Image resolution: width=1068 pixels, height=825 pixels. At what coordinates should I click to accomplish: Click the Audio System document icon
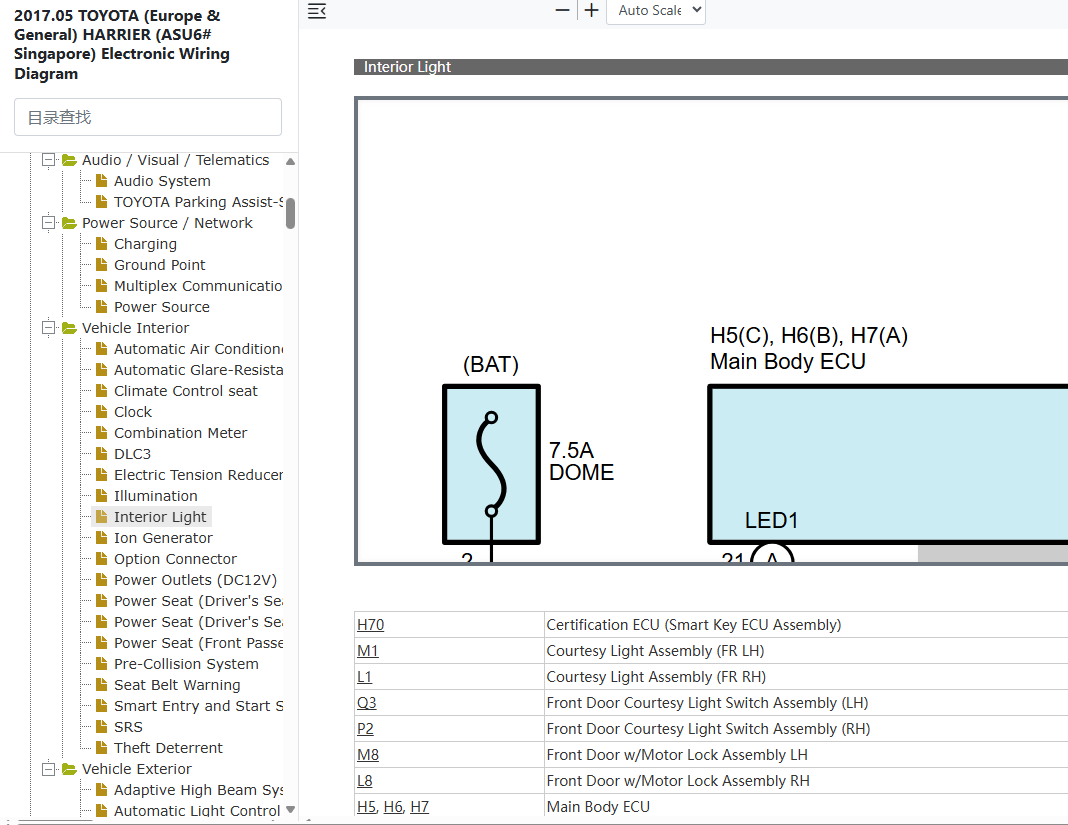(101, 181)
